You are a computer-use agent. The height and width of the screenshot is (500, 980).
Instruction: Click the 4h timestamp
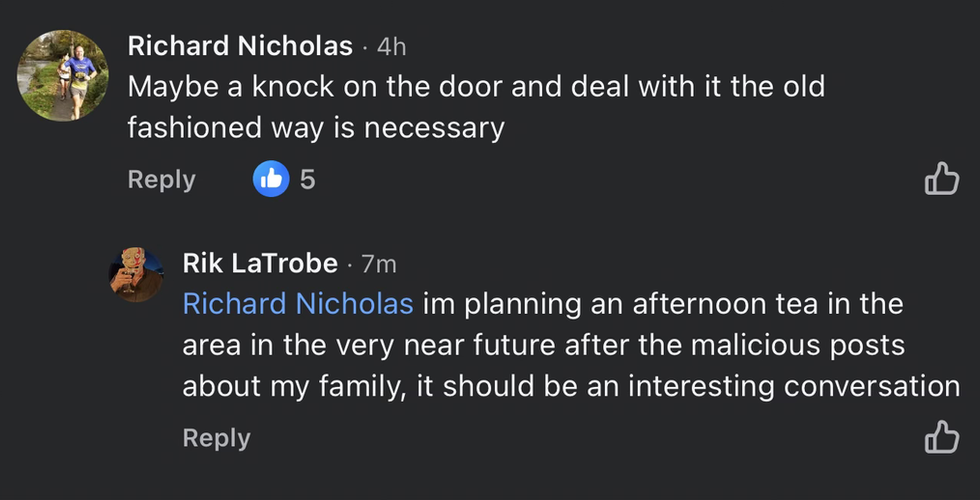[390, 46]
